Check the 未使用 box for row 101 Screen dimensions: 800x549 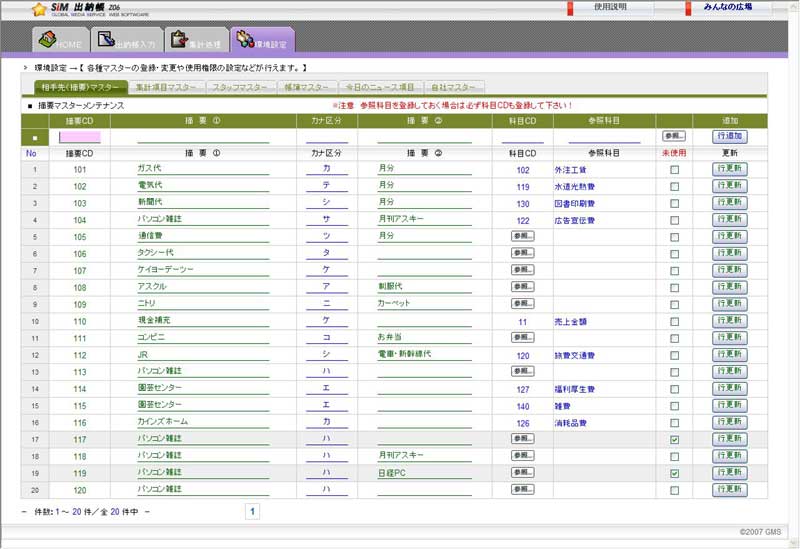click(x=673, y=170)
